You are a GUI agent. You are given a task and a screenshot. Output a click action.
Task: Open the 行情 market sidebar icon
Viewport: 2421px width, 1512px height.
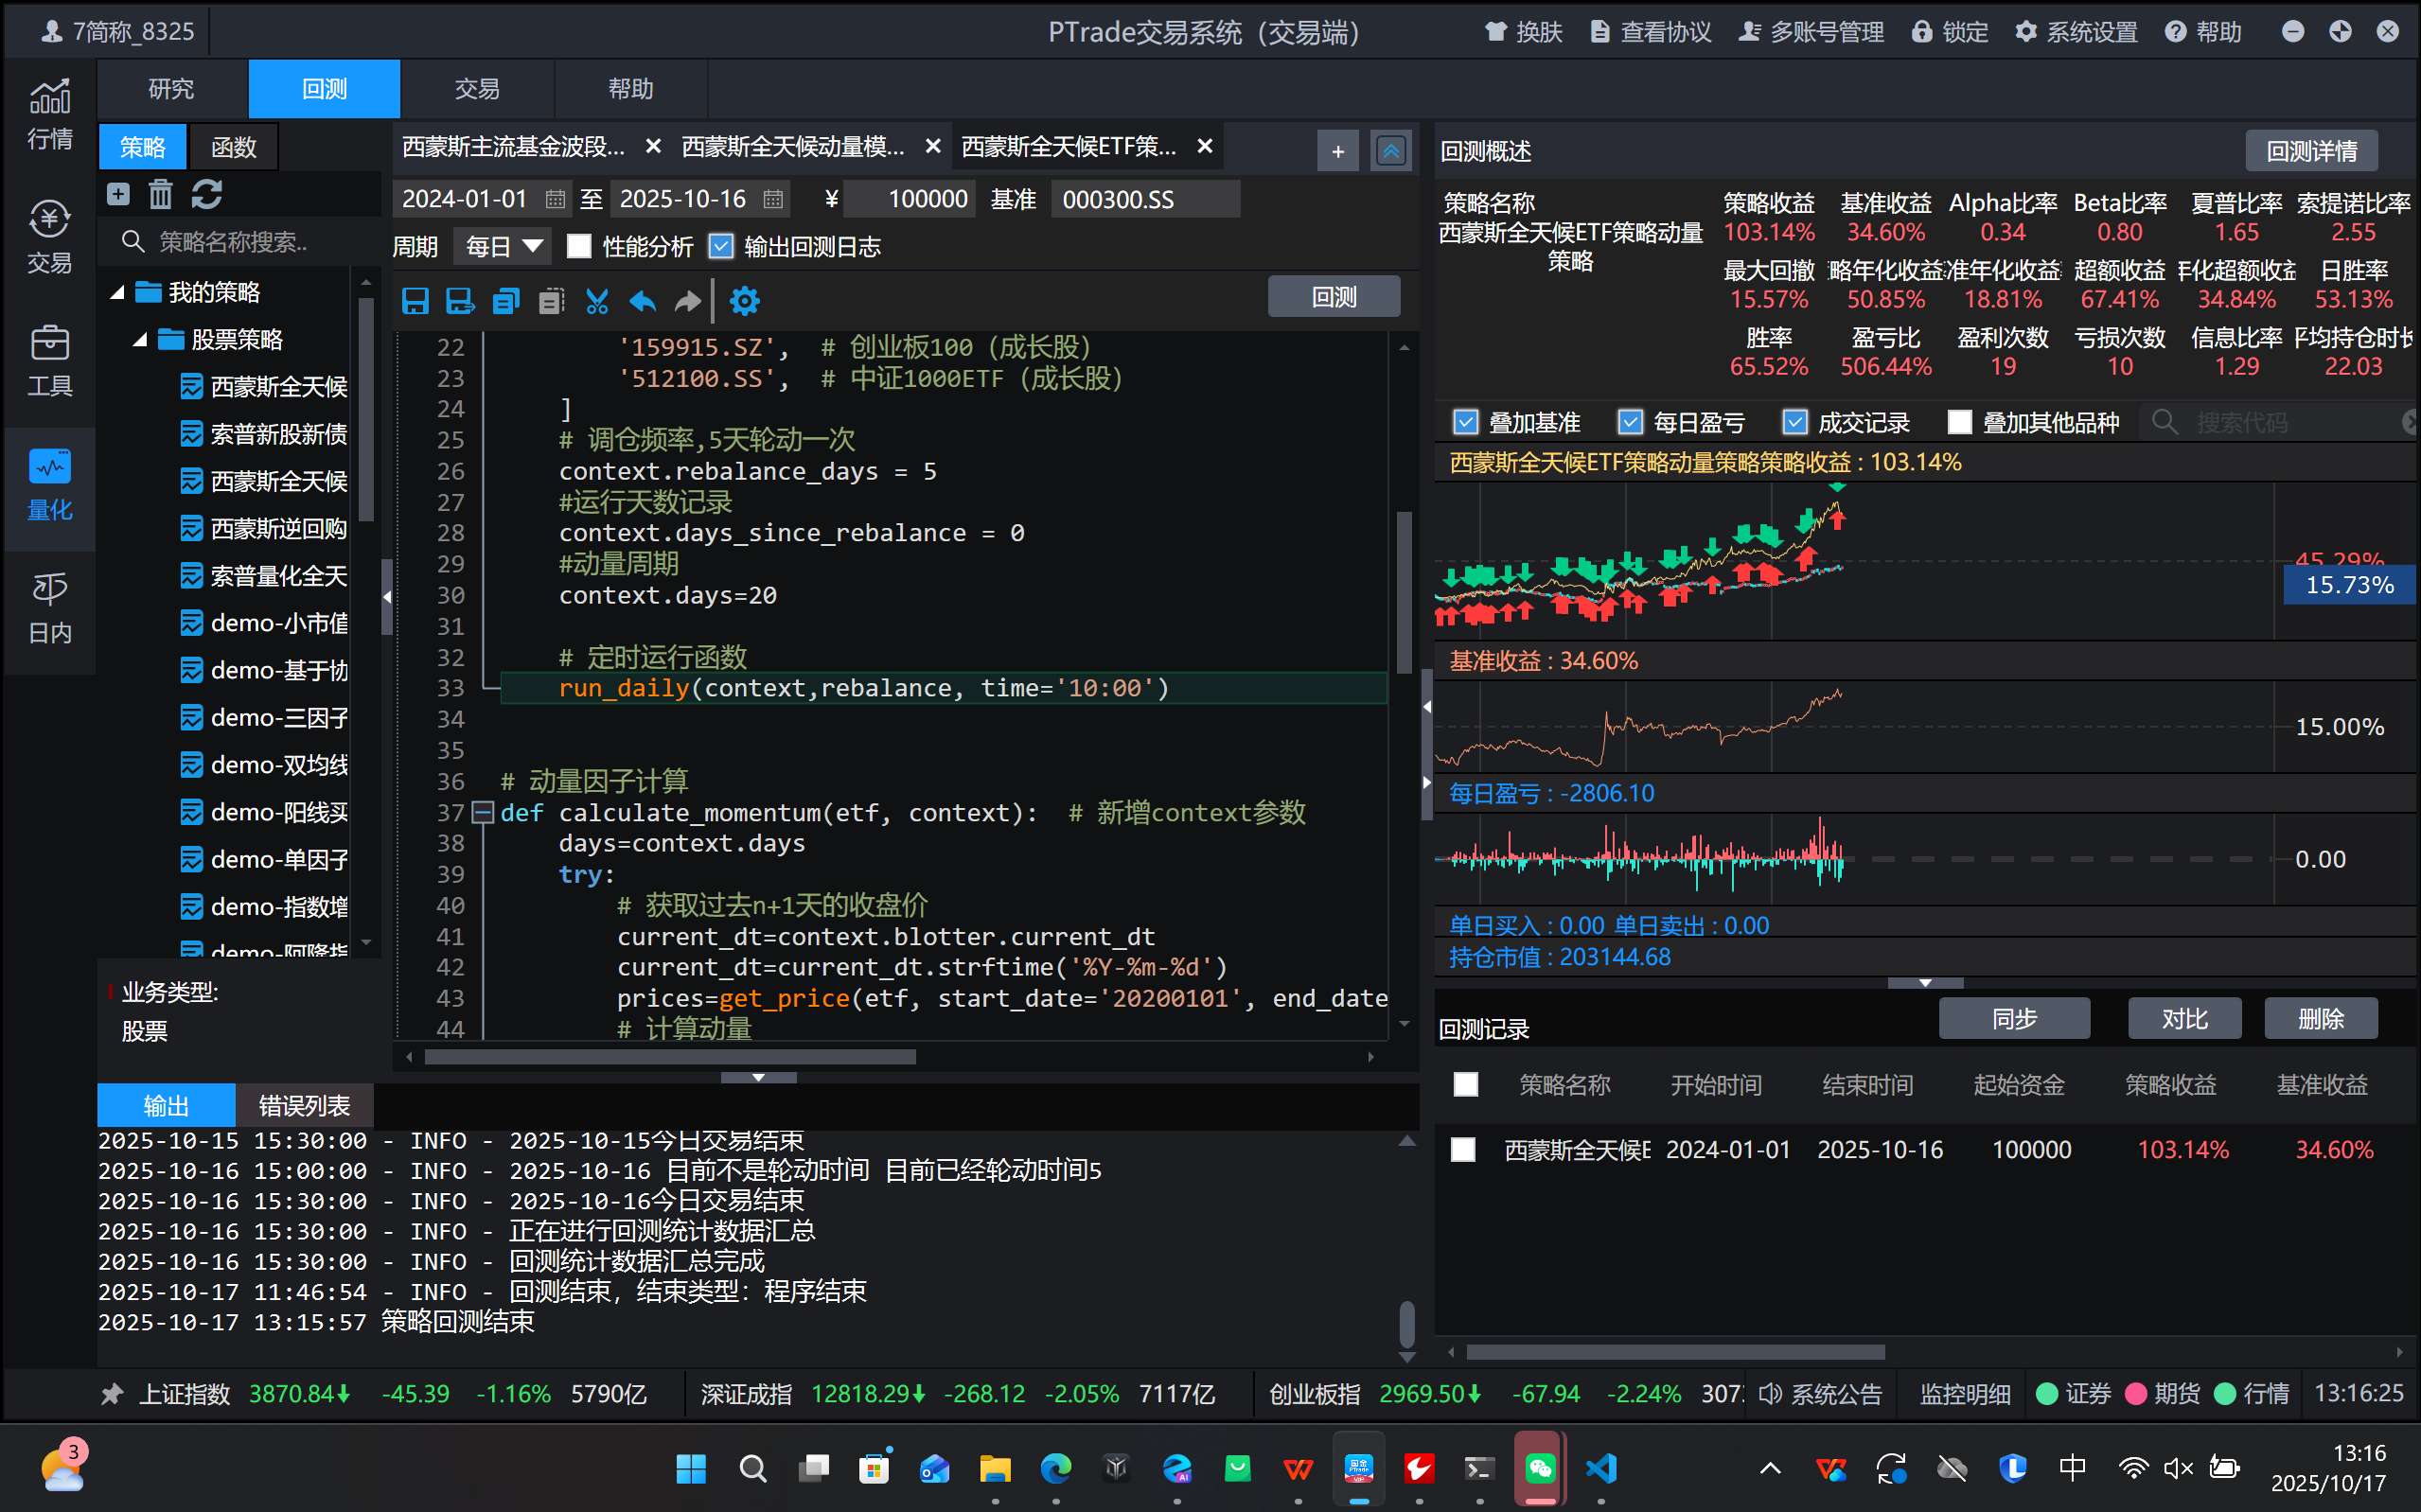(49, 114)
